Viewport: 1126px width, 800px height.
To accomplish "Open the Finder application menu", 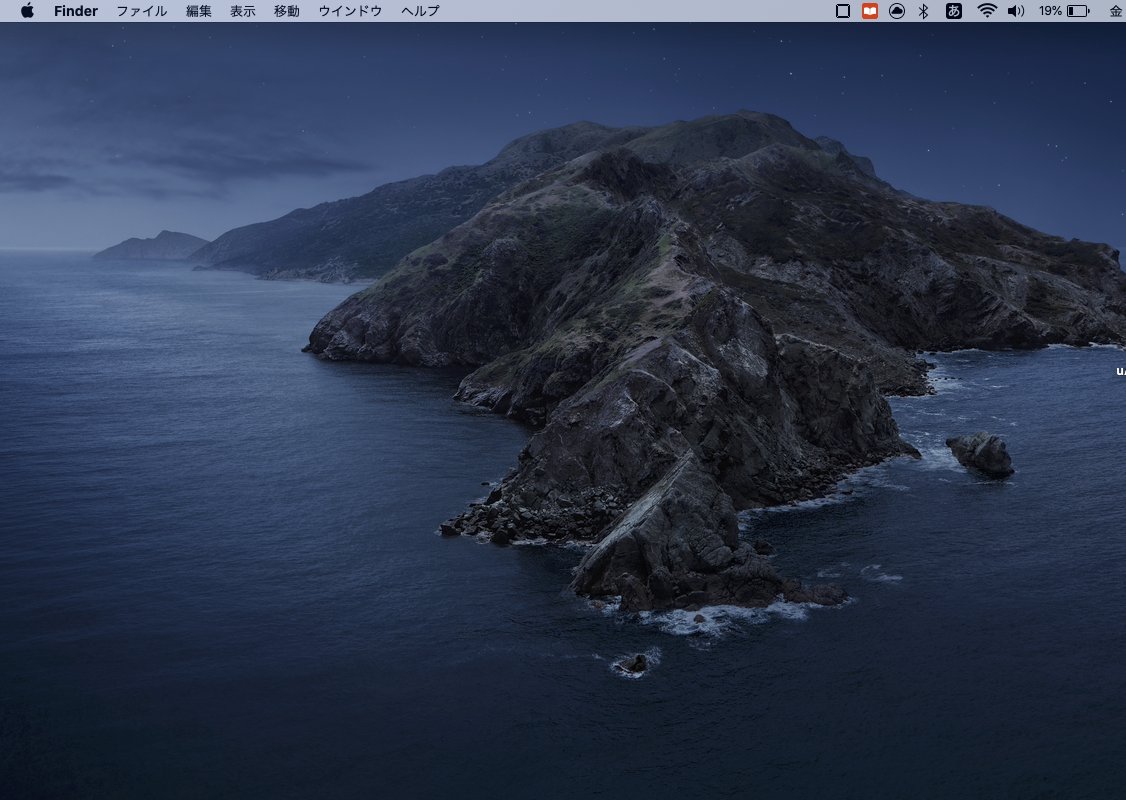I will point(76,11).
